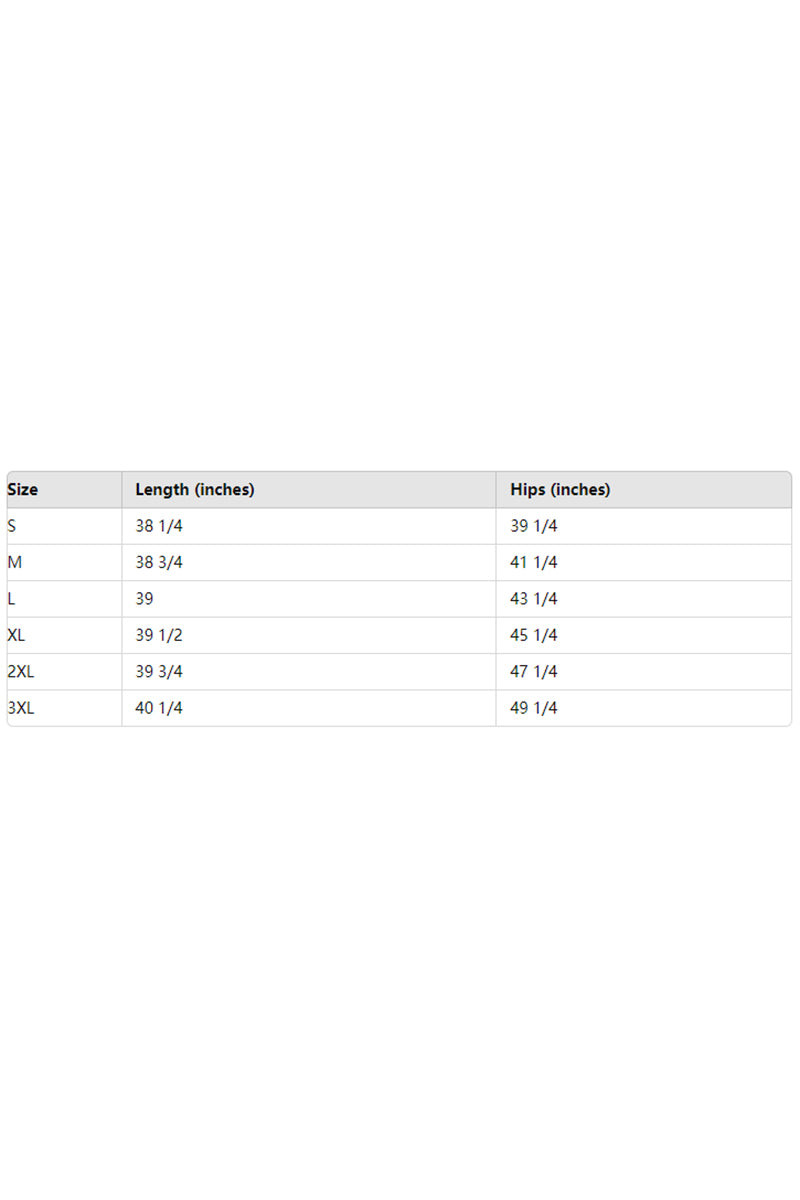Click the 39 1/2 length value
Screen dimensions: 800x1200
tap(159, 635)
